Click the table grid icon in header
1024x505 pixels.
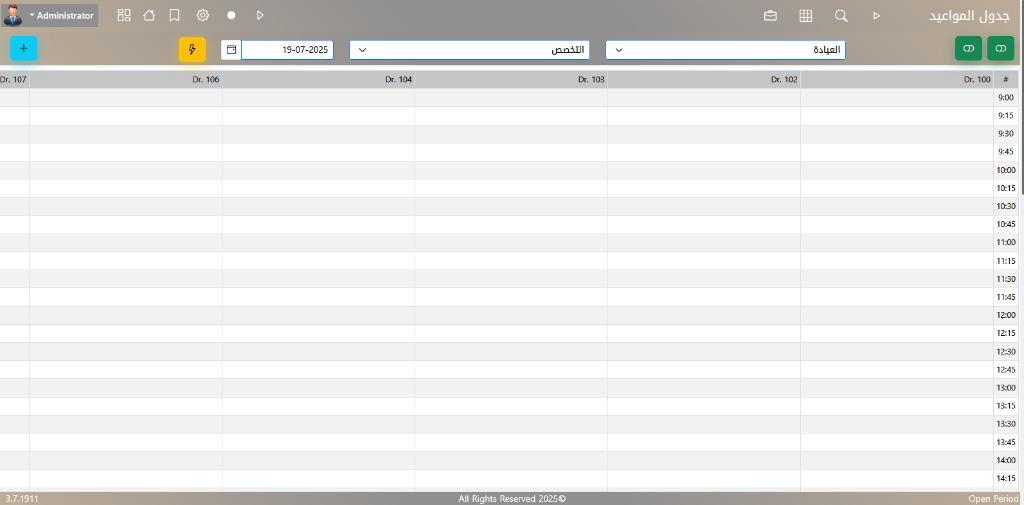(x=805, y=16)
